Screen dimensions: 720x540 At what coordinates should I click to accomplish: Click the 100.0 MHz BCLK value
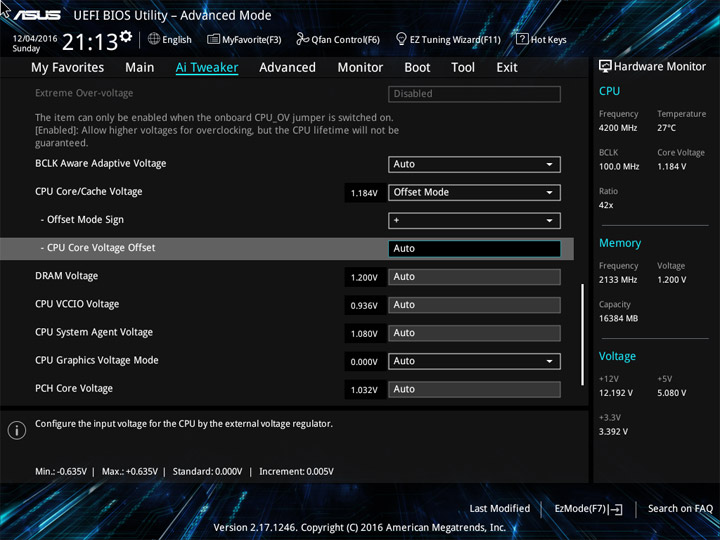(x=619, y=167)
